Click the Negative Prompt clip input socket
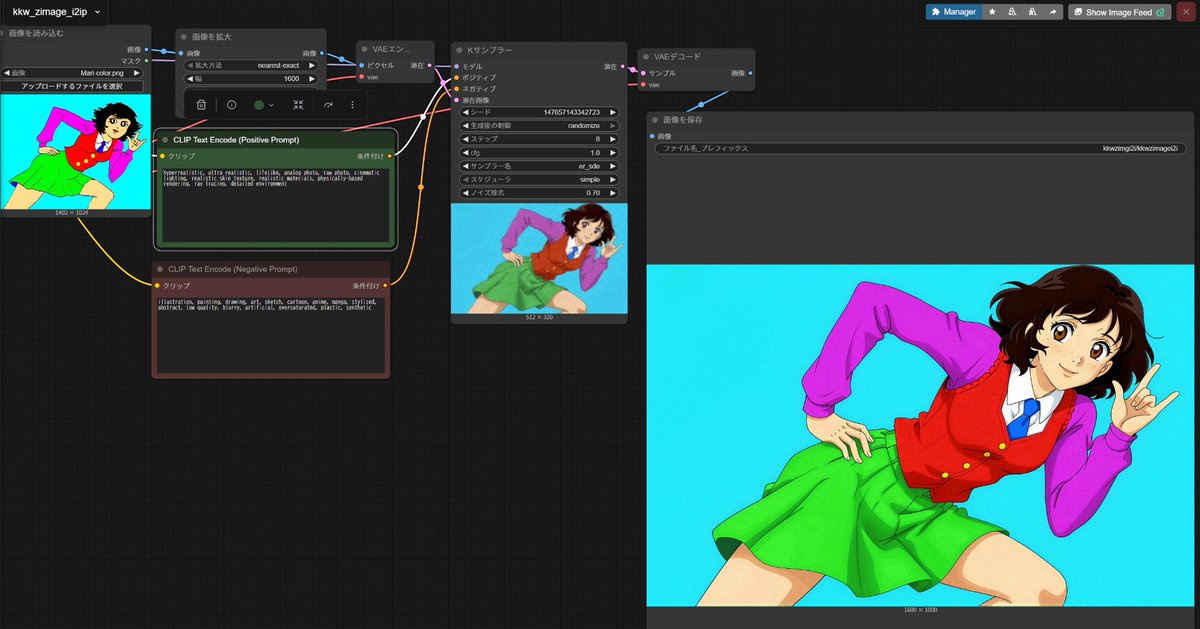Screen dimensions: 1200x629 click(x=157, y=285)
